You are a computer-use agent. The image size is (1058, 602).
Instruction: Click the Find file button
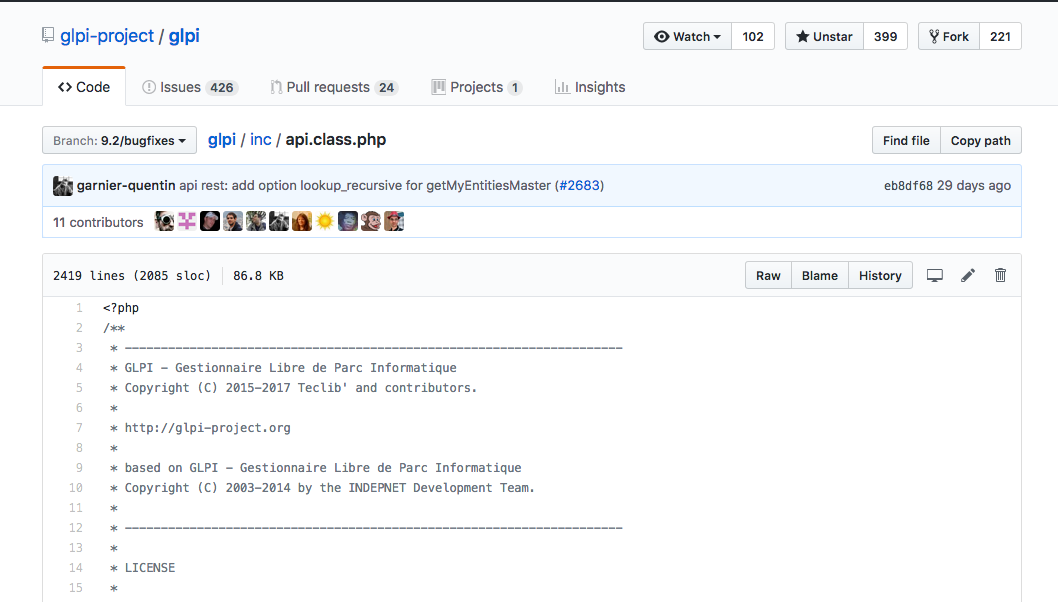906,140
